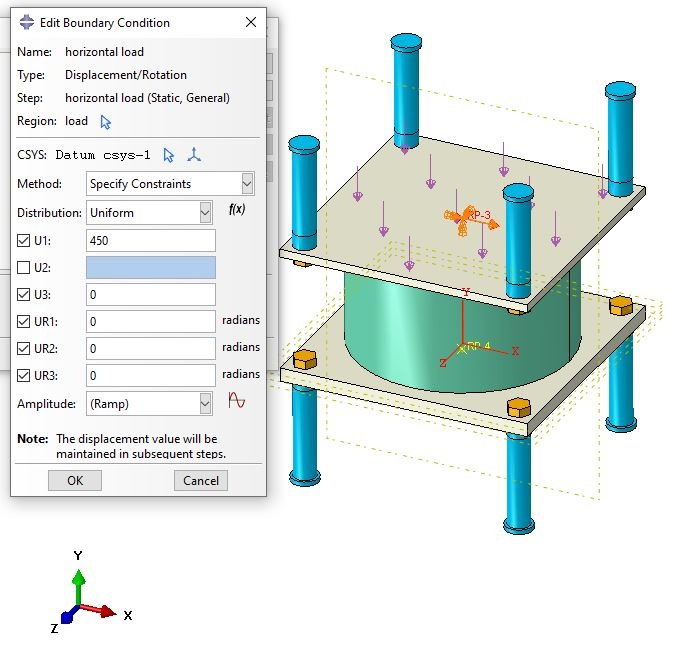Click the Edit Region arrow icon next to load
The width and height of the screenshot is (682, 647).
[106, 122]
